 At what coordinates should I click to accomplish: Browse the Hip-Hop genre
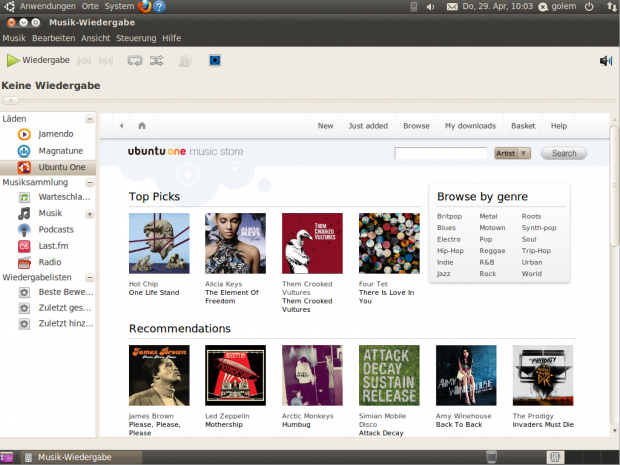[x=450, y=251]
